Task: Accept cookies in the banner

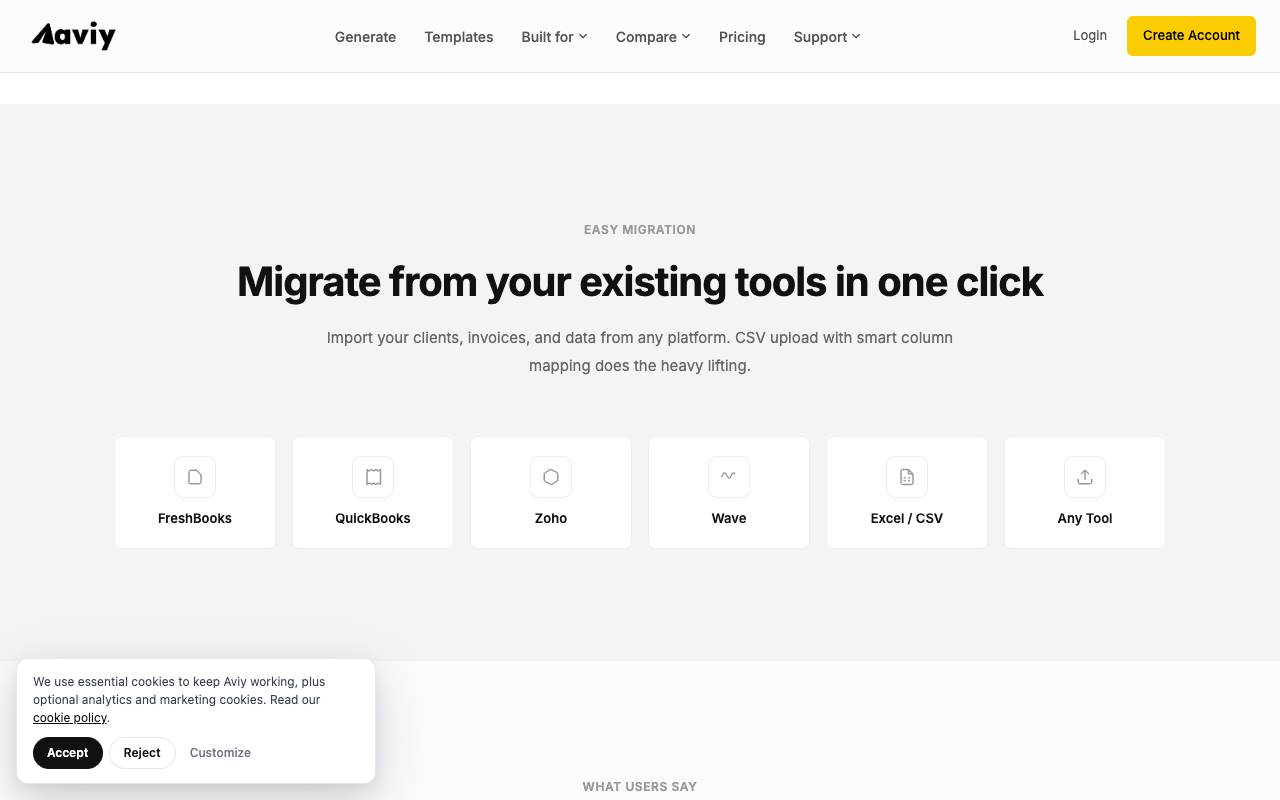Action: [x=68, y=753]
